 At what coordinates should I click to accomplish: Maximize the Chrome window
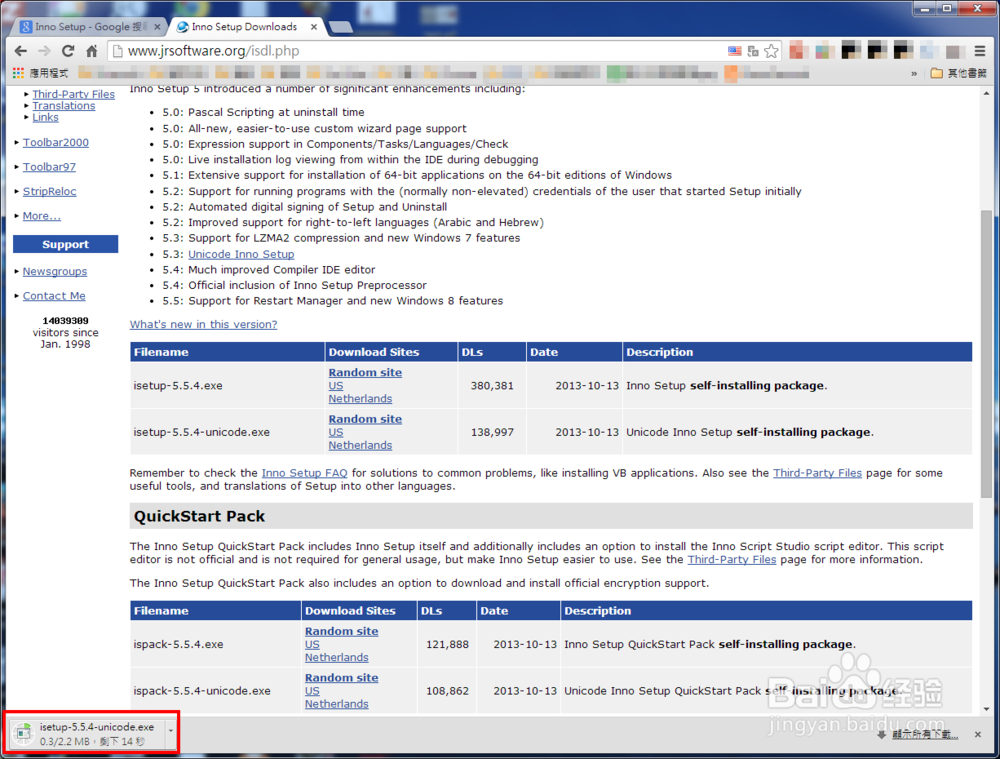tap(947, 8)
